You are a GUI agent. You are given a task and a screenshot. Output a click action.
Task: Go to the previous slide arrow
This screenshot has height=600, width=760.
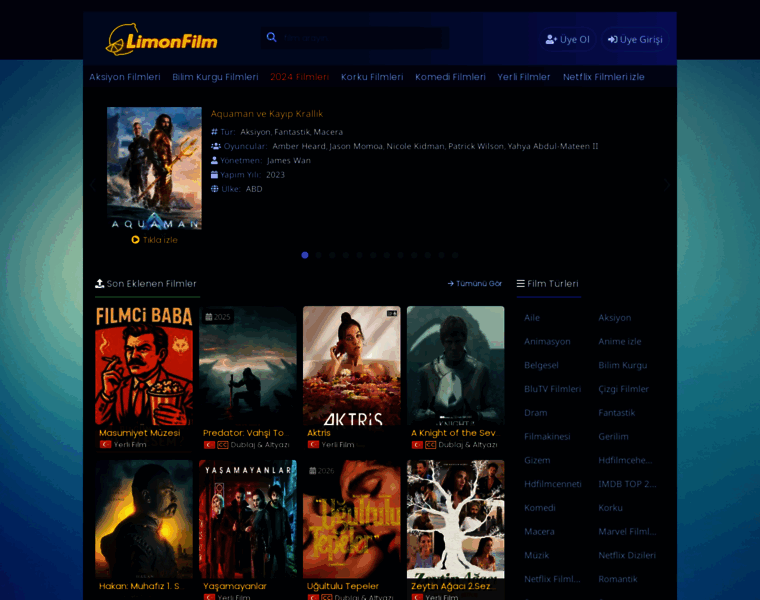coord(94,185)
